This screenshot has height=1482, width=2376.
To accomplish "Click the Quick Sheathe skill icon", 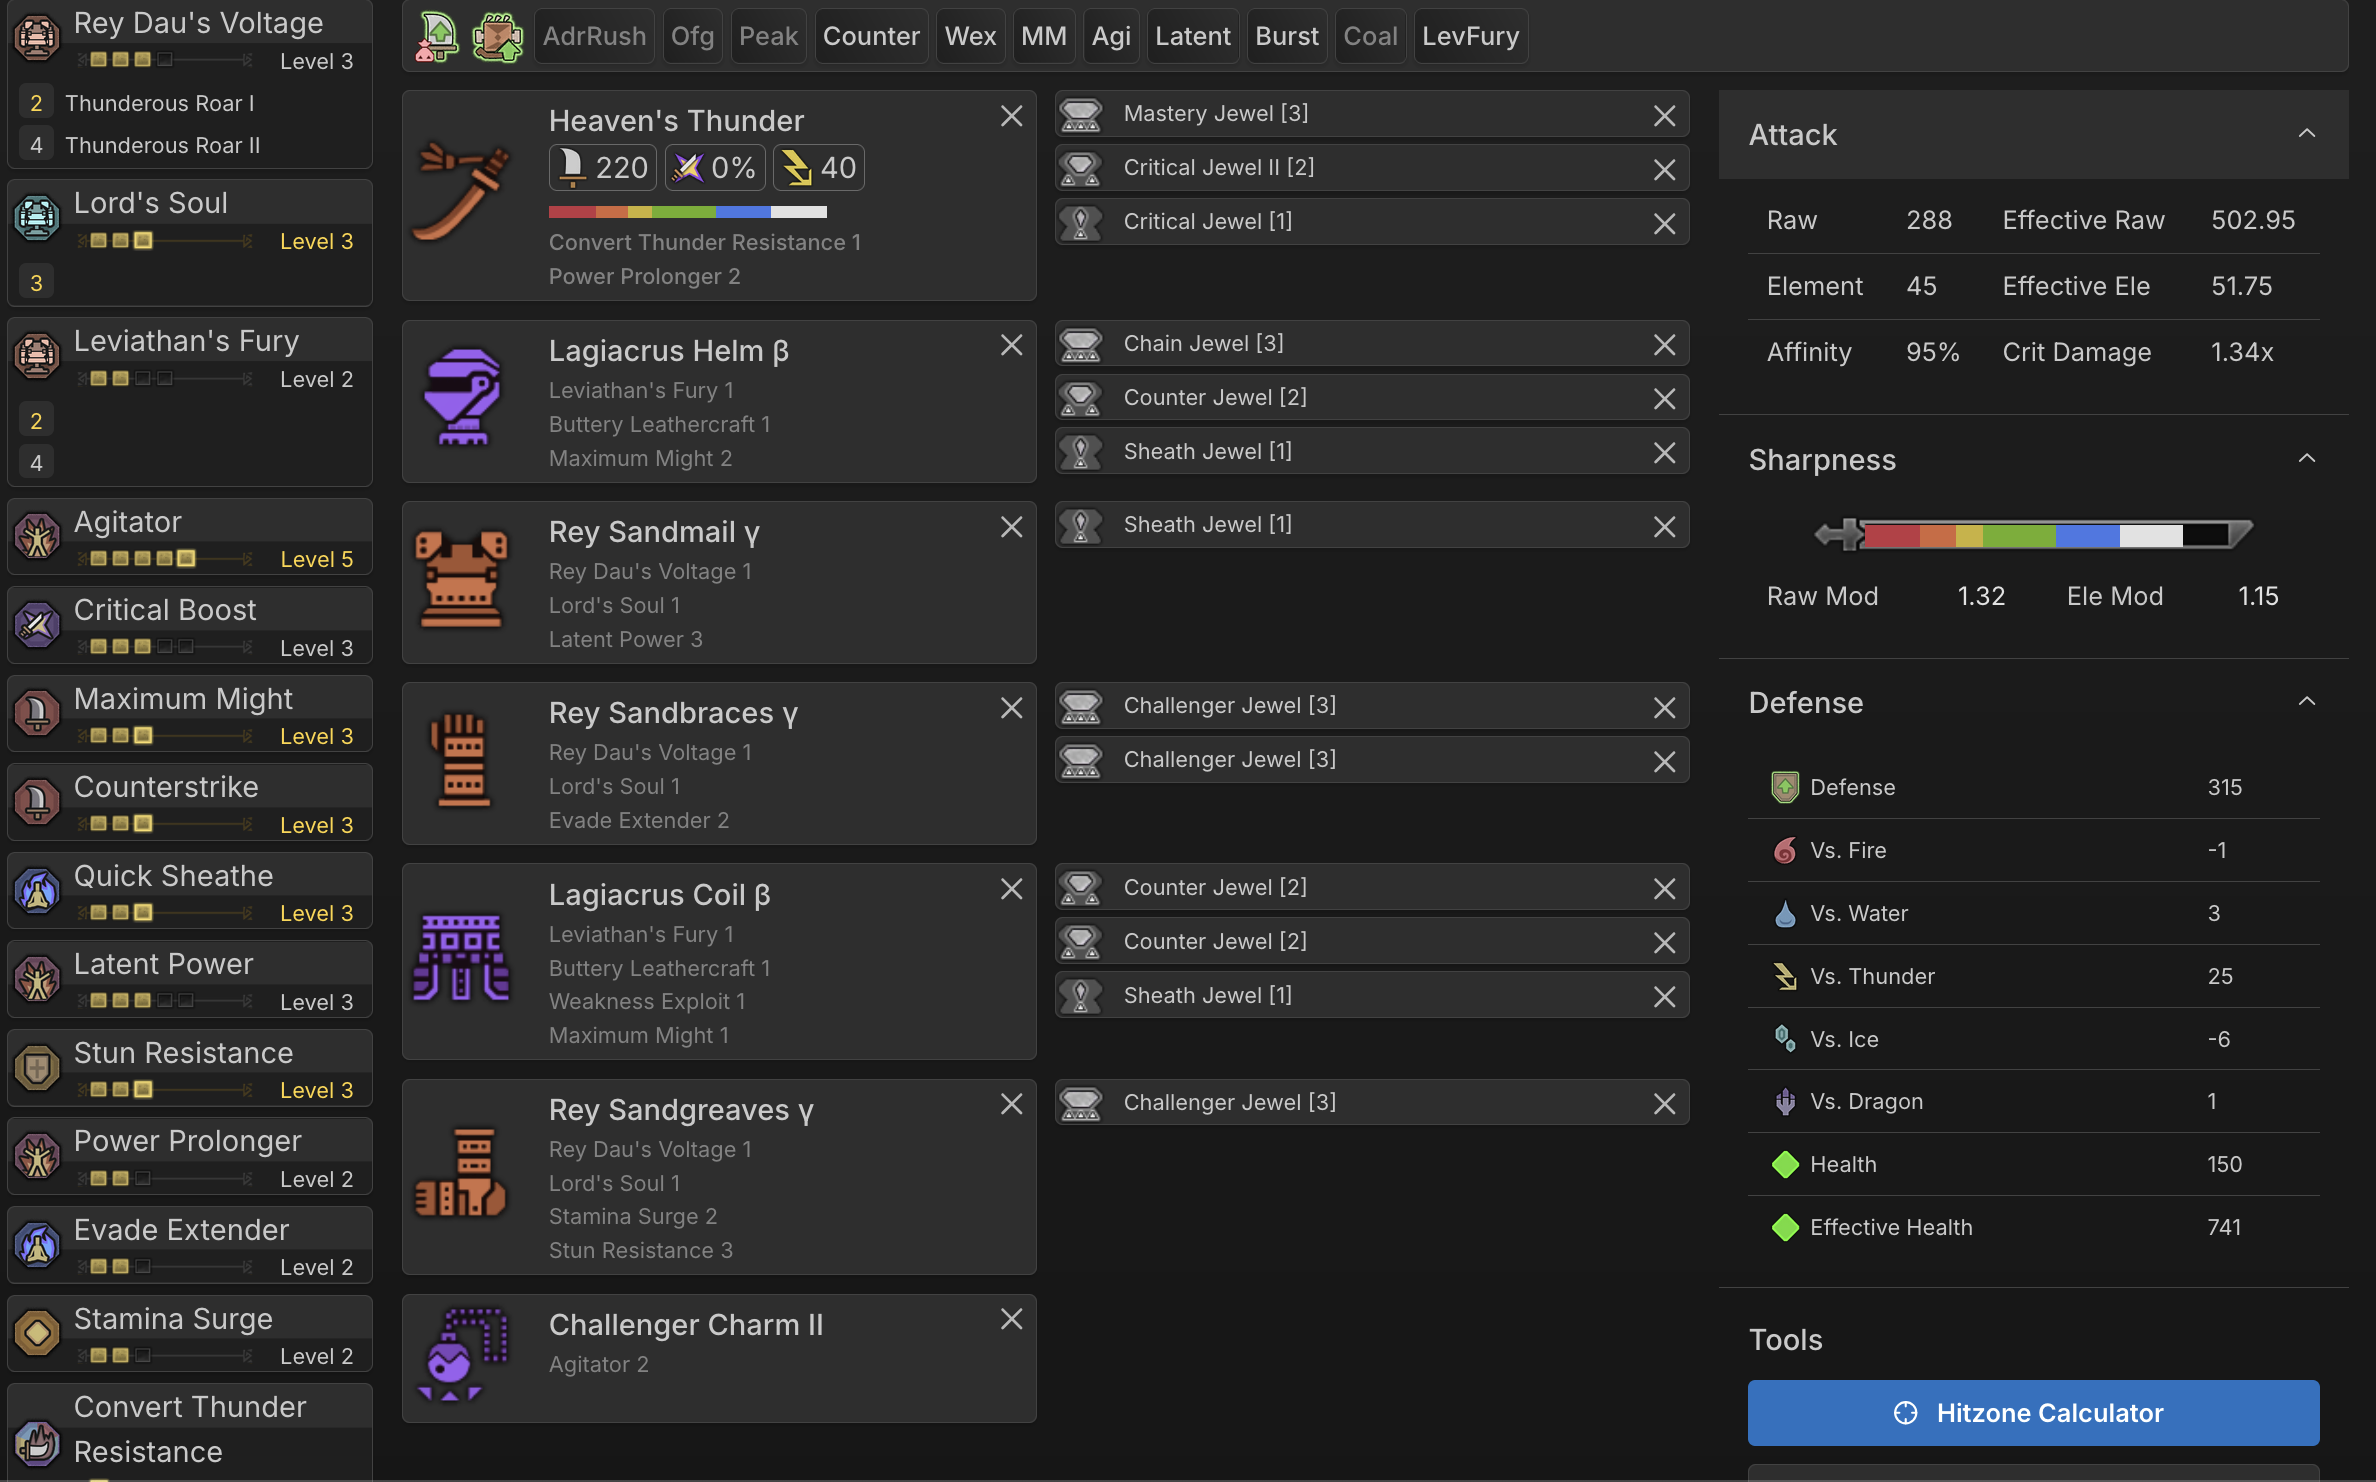I will 37,890.
